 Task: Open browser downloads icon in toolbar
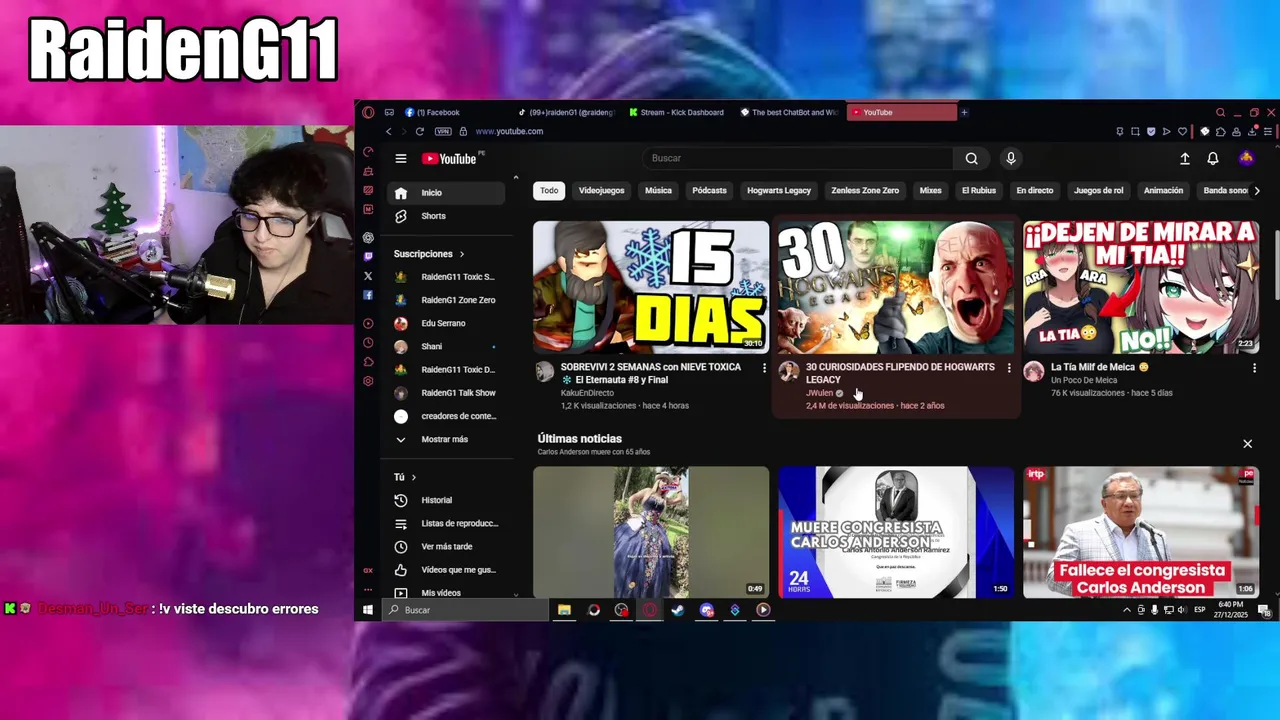(1252, 130)
